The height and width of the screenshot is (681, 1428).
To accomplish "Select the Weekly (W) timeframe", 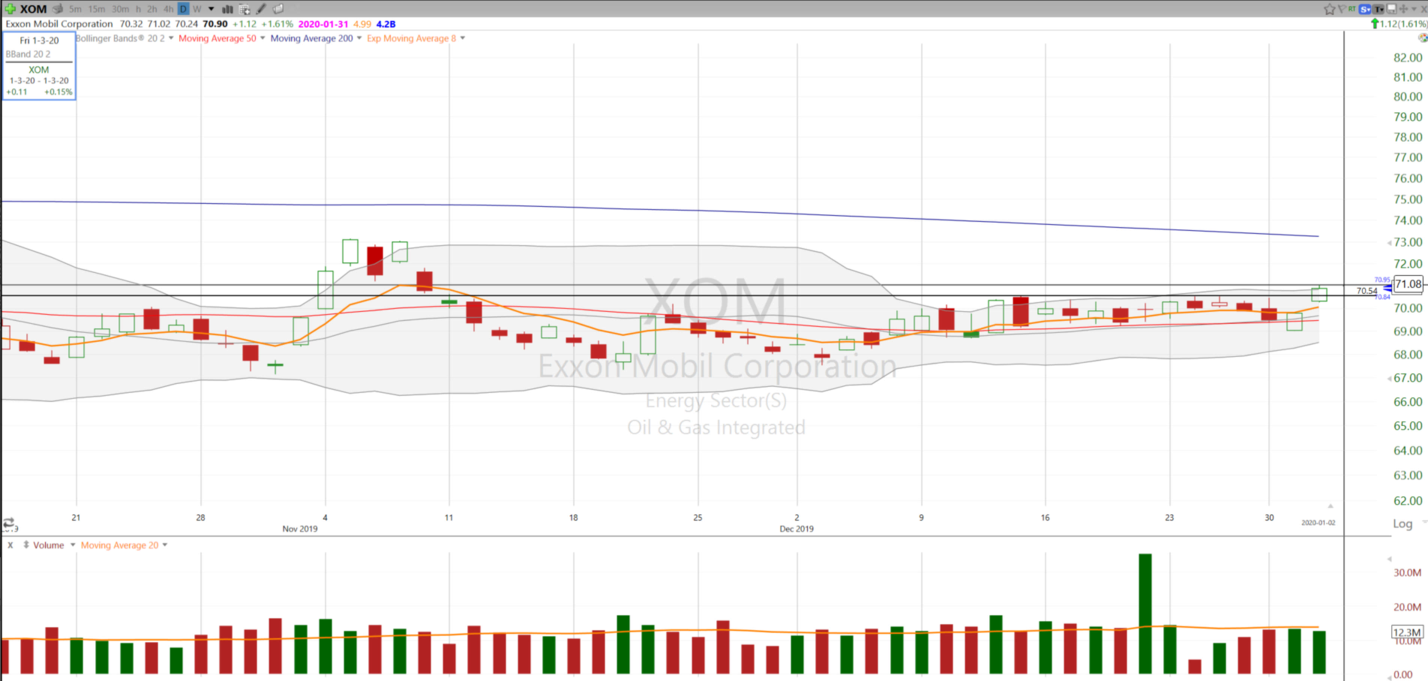I will tap(197, 9).
